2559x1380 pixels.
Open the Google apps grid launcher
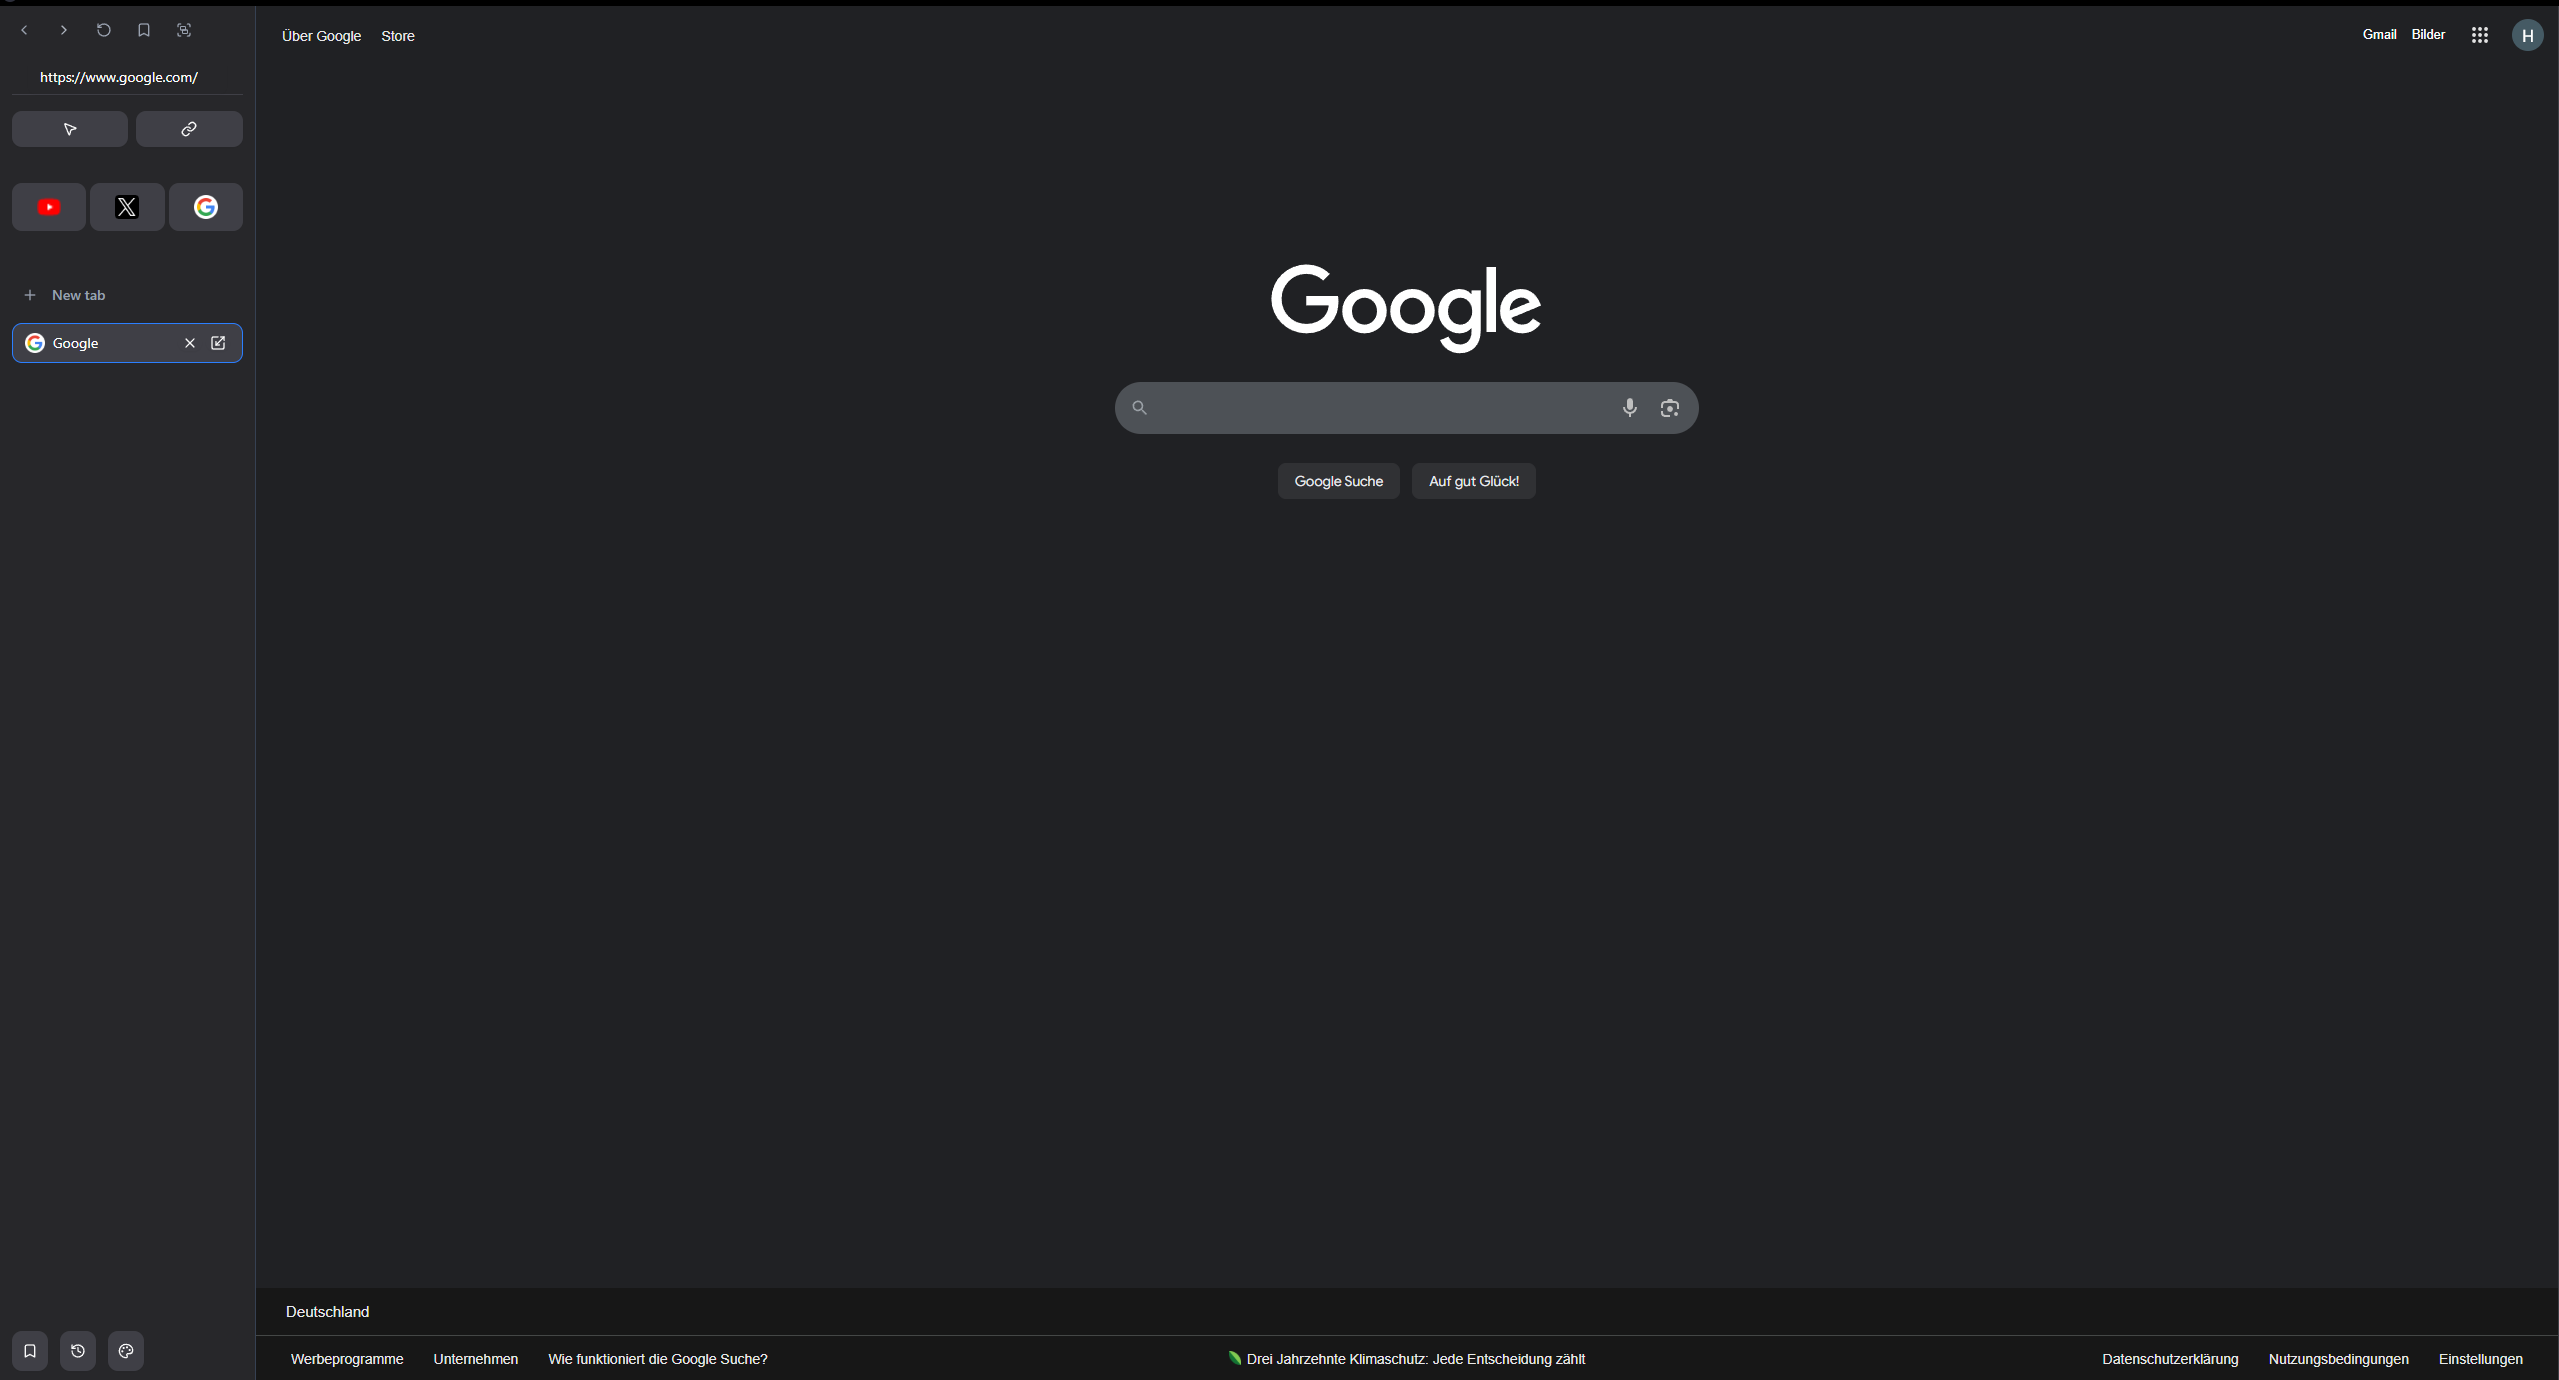pyautogui.click(x=2479, y=34)
